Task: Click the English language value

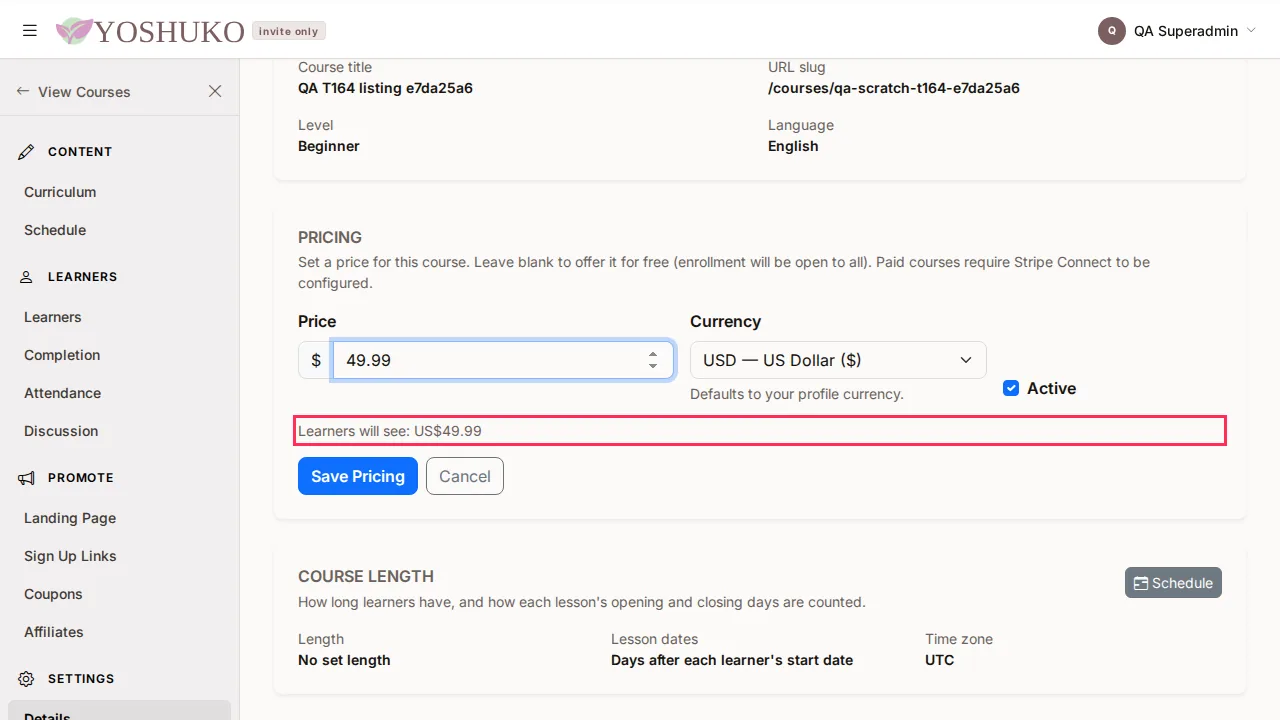Action: 793,146
